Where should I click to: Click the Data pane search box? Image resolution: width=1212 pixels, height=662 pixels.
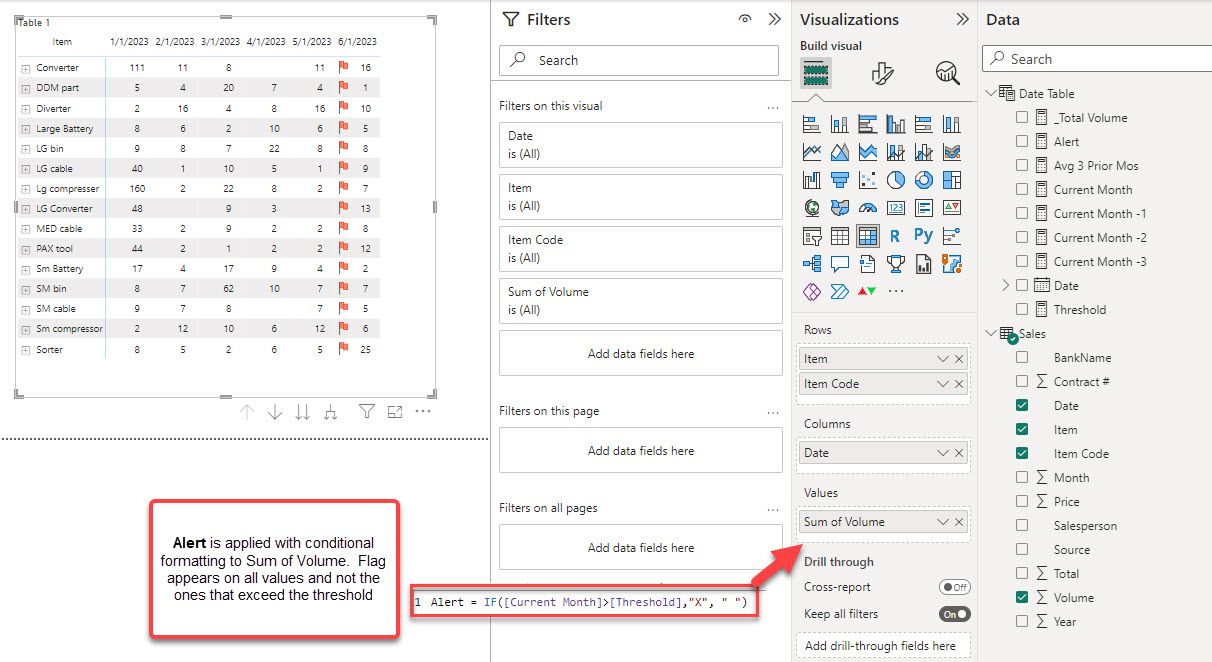coord(1097,59)
